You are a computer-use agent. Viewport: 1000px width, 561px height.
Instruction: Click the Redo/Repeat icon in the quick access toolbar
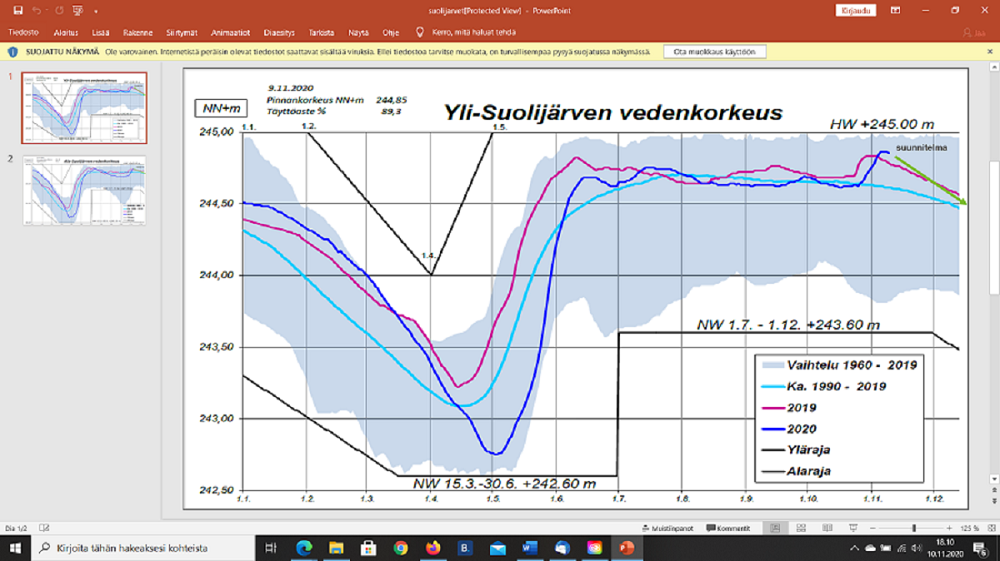click(59, 10)
